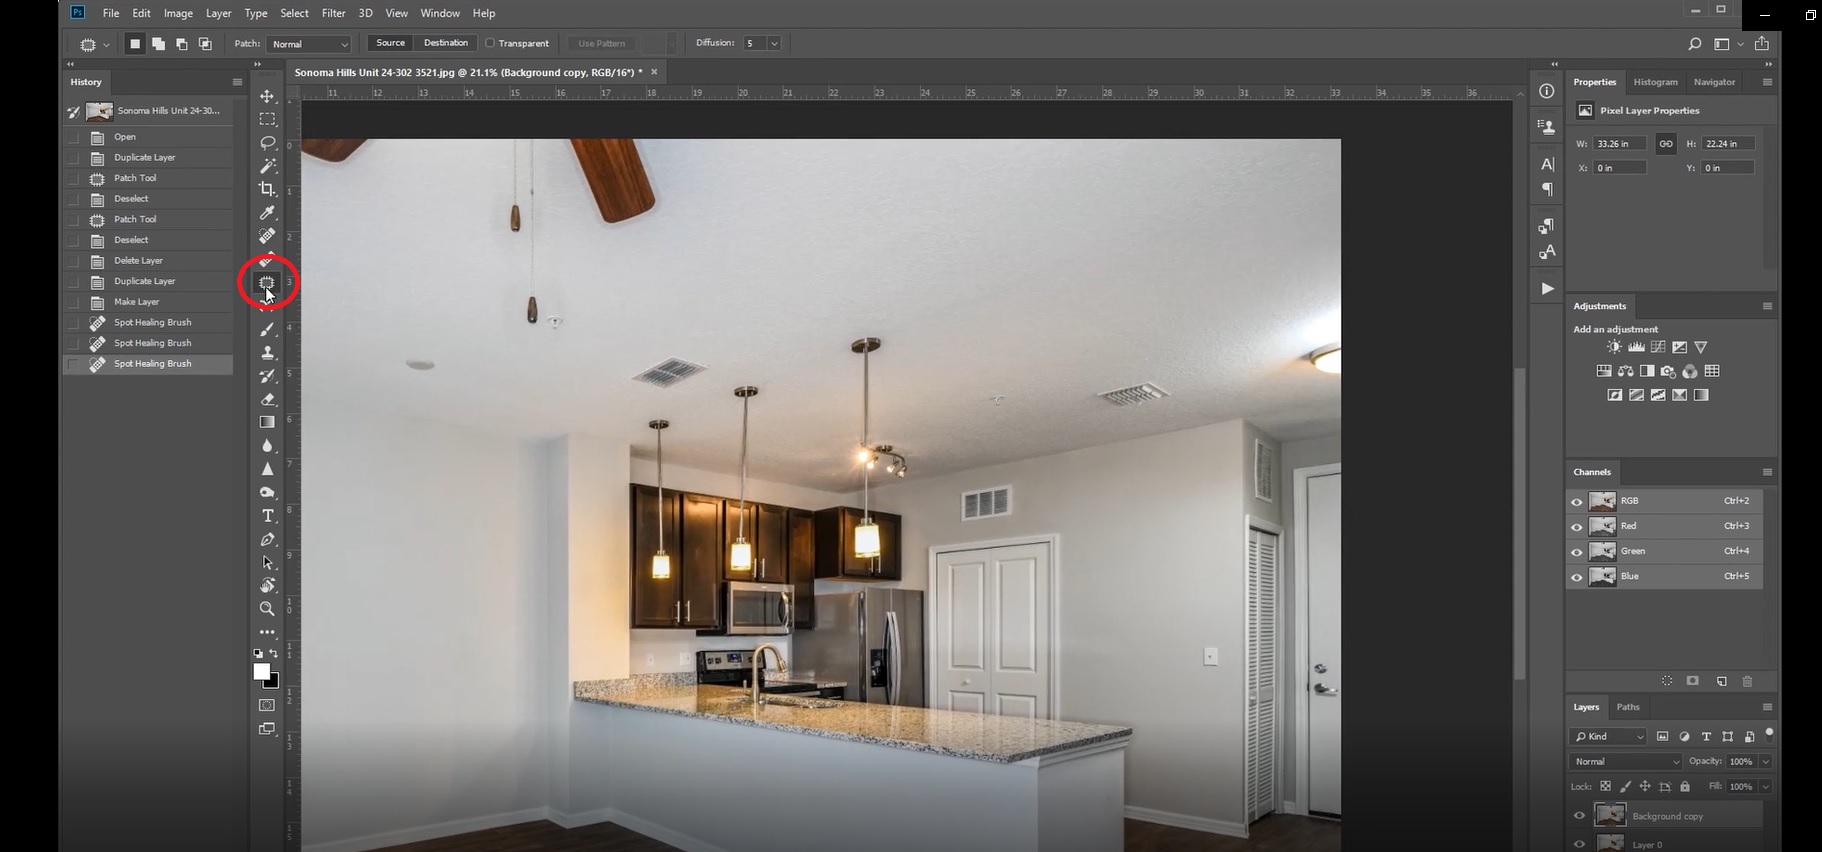This screenshot has height=852, width=1822.
Task: Hide the Red channel visibility
Action: pyautogui.click(x=1577, y=527)
